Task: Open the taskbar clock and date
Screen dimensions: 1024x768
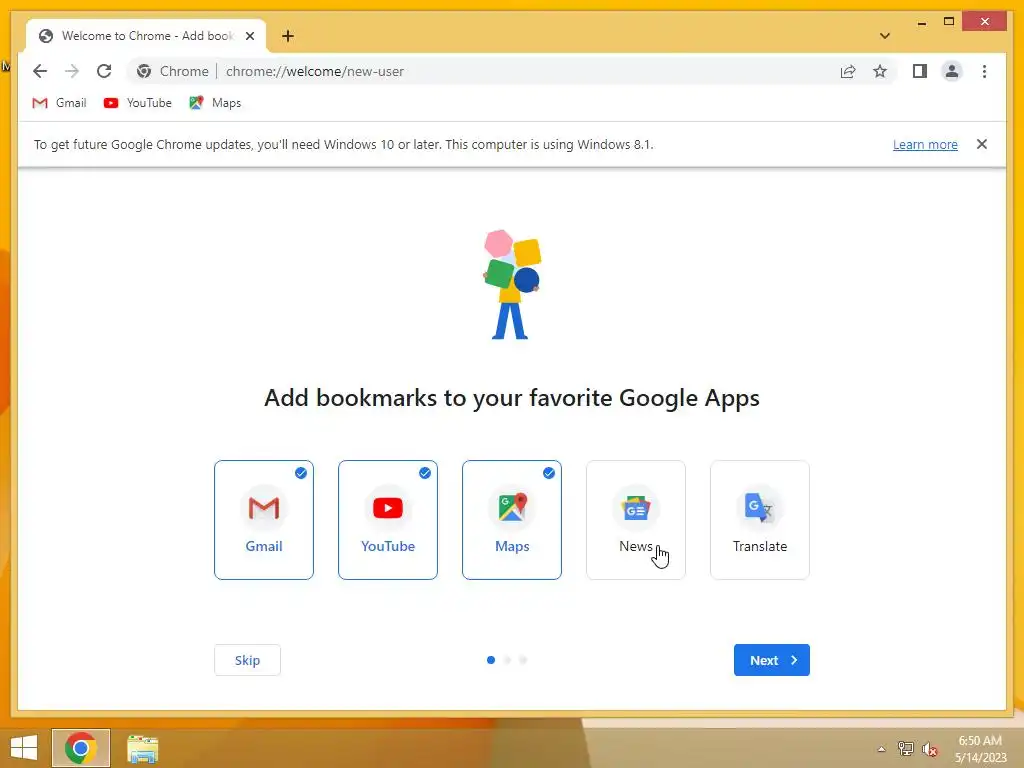Action: pos(980,749)
